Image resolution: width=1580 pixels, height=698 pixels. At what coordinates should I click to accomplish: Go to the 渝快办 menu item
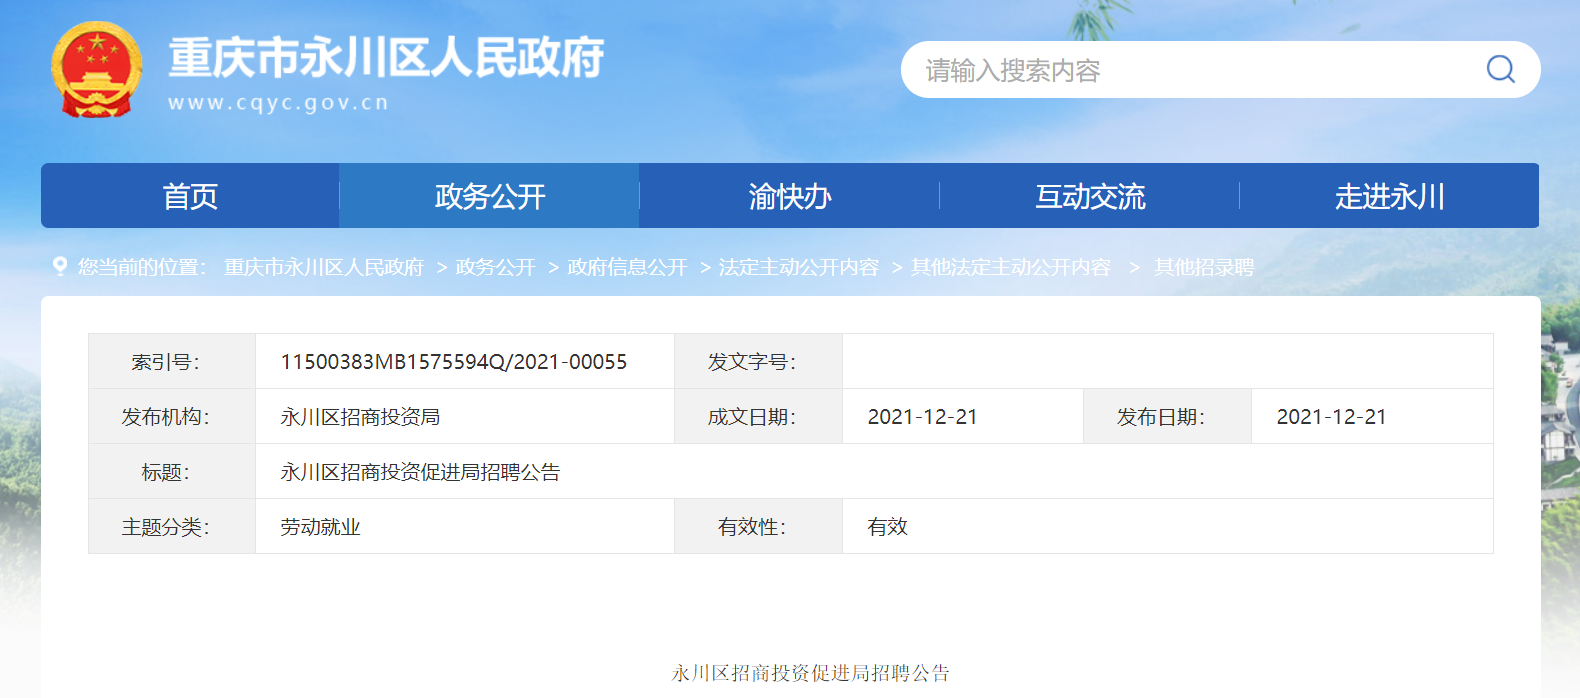click(x=789, y=196)
